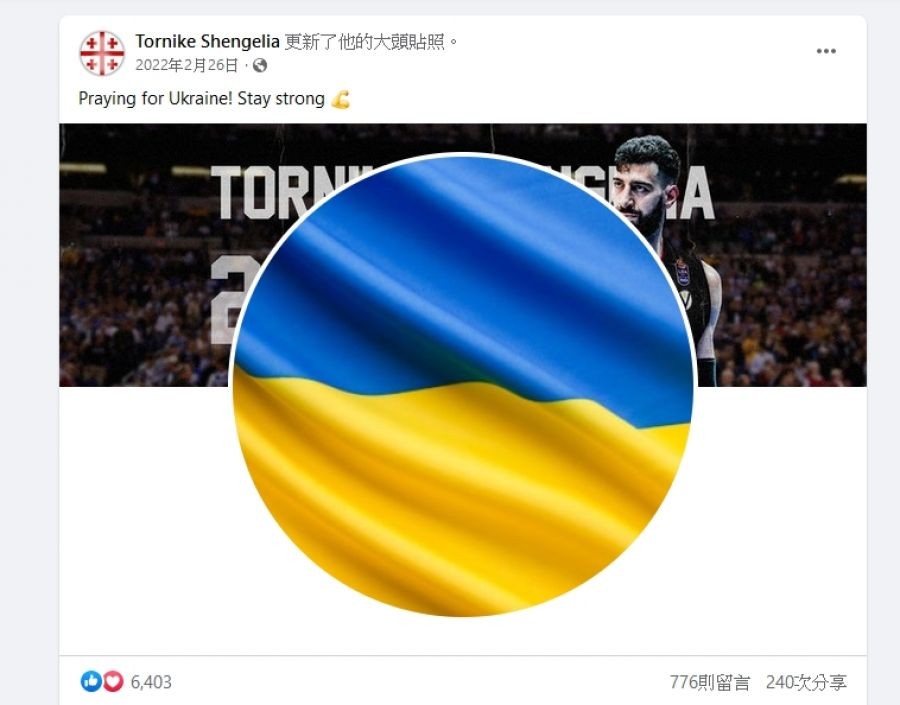900x705 pixels.
Task: Open the 6,403 reactions list
Action: pos(151,682)
